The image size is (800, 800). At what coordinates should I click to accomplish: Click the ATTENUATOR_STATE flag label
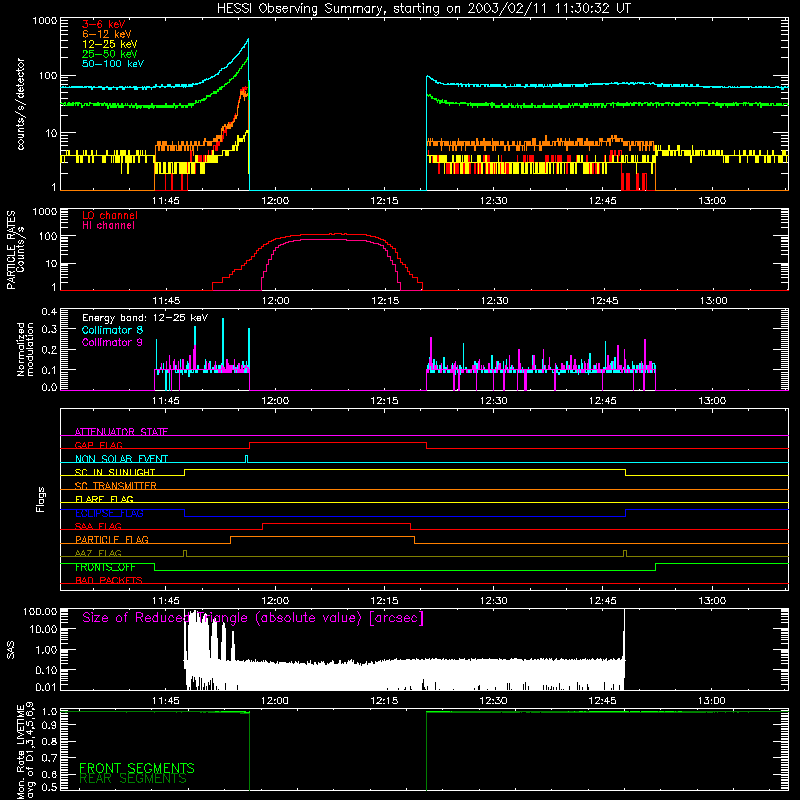pos(121,432)
